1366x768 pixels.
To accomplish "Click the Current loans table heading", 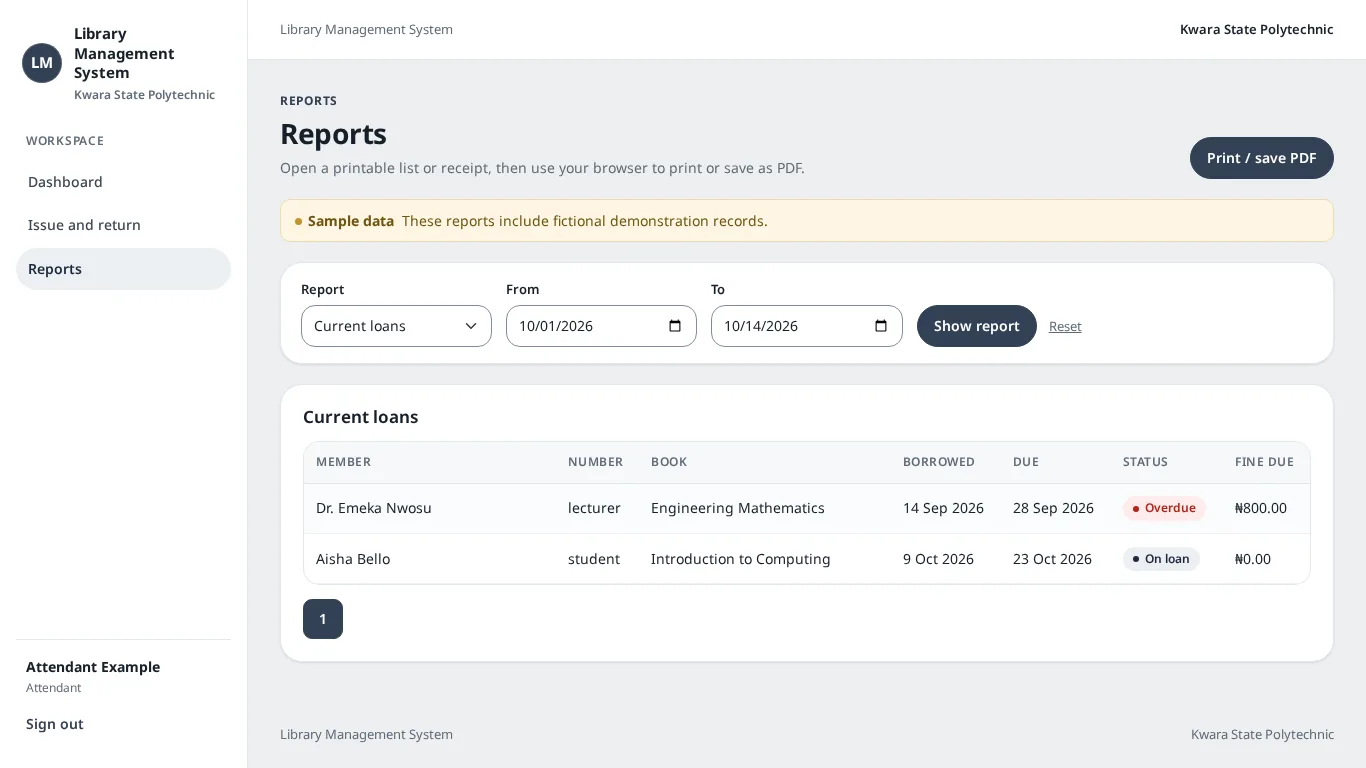I will (x=360, y=417).
